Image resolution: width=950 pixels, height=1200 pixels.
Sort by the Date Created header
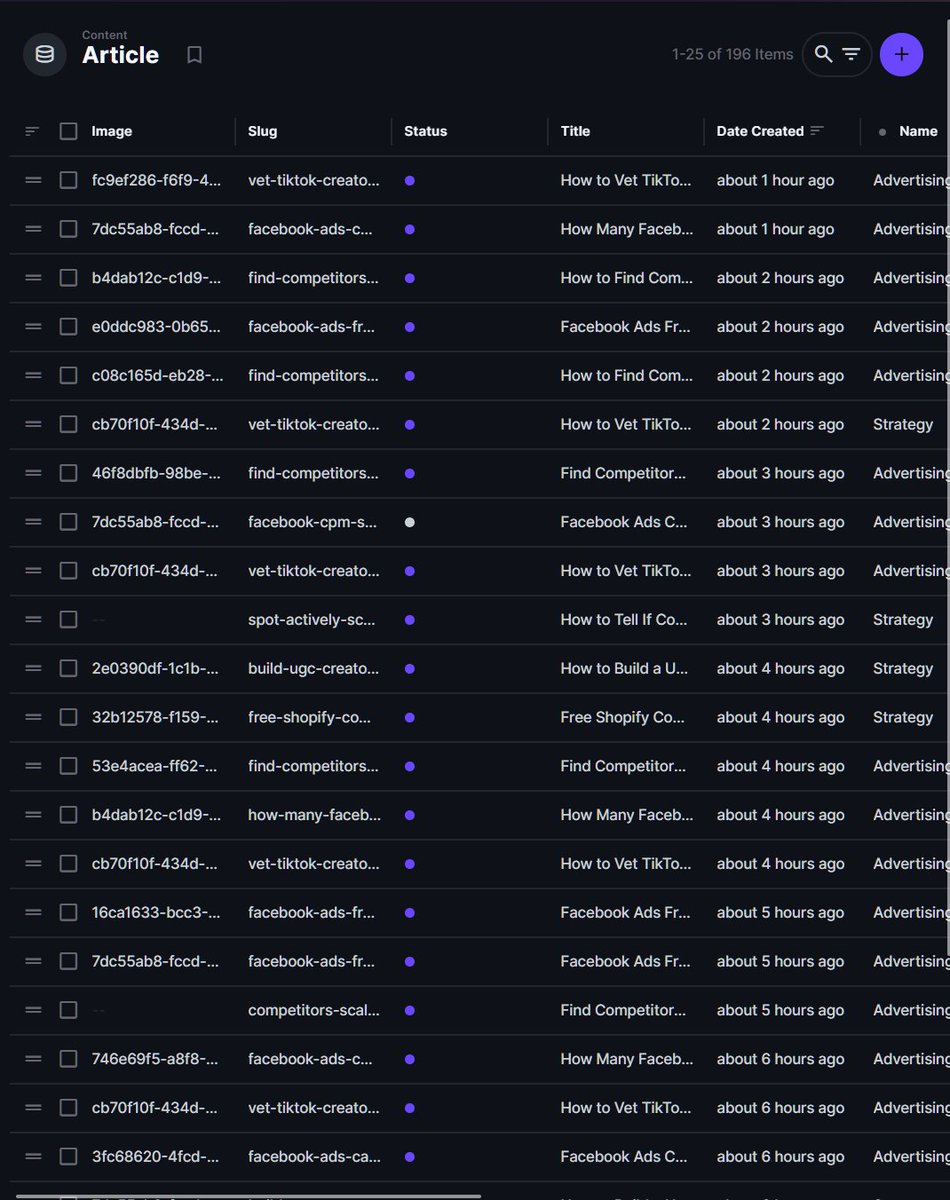760,131
